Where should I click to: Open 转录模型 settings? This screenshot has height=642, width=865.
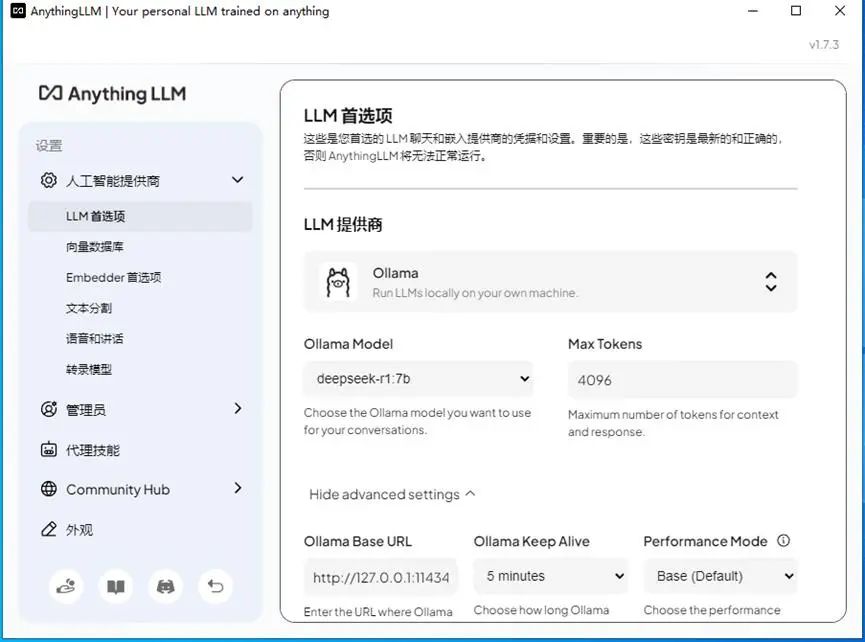pyautogui.click(x=89, y=370)
